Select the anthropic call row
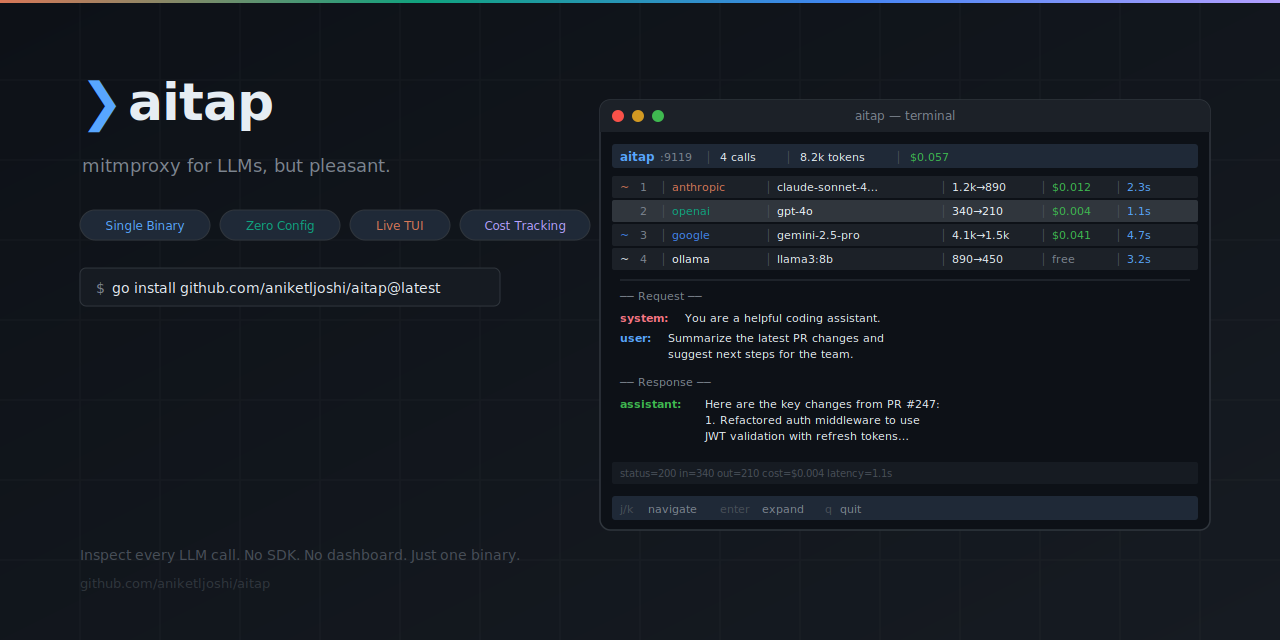This screenshot has height=640, width=1280. click(x=905, y=187)
